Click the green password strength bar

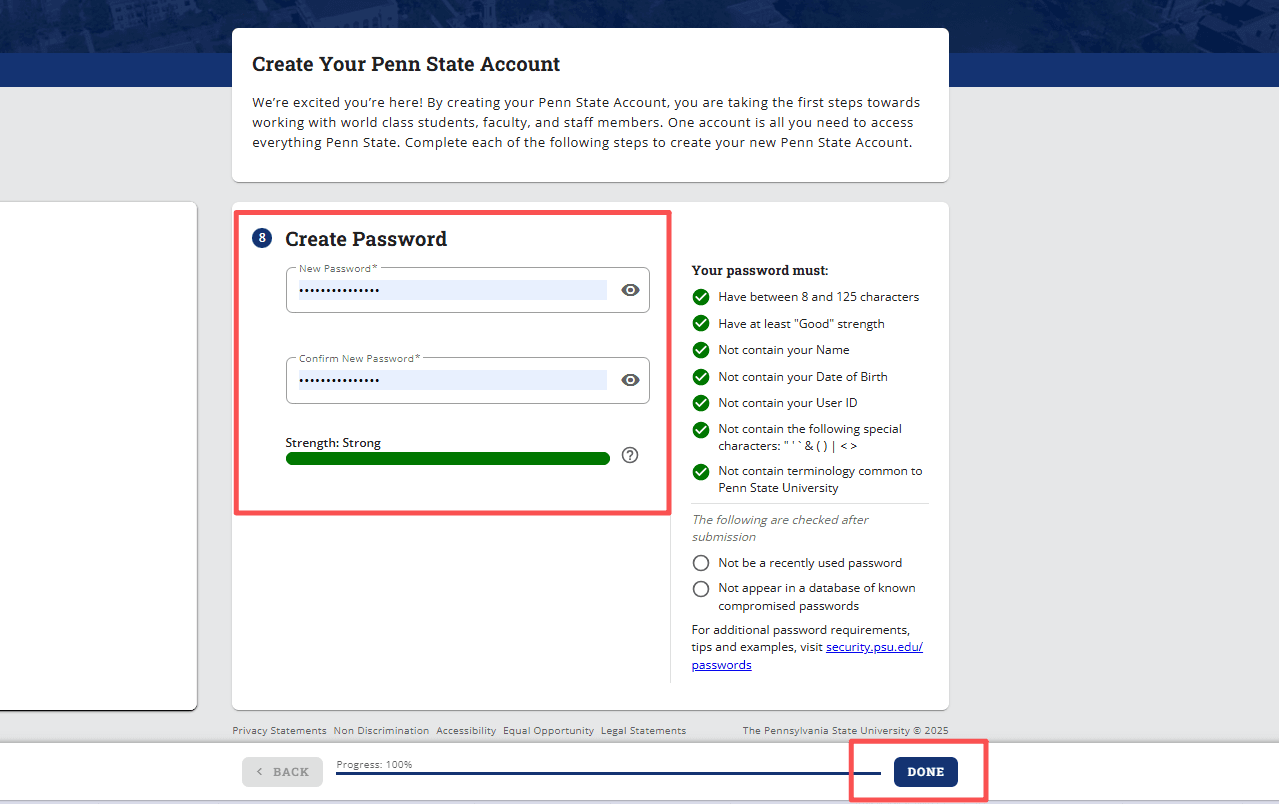tap(448, 459)
